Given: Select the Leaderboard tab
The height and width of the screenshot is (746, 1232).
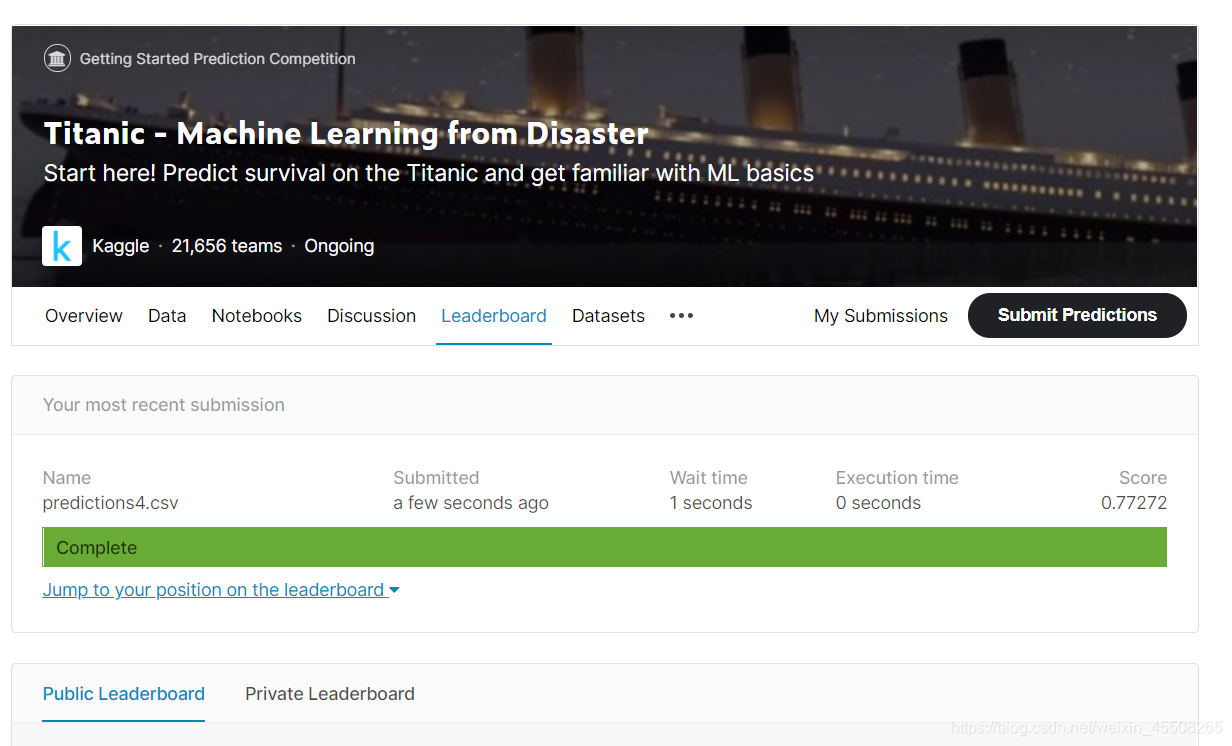Looking at the screenshot, I should pos(494,316).
